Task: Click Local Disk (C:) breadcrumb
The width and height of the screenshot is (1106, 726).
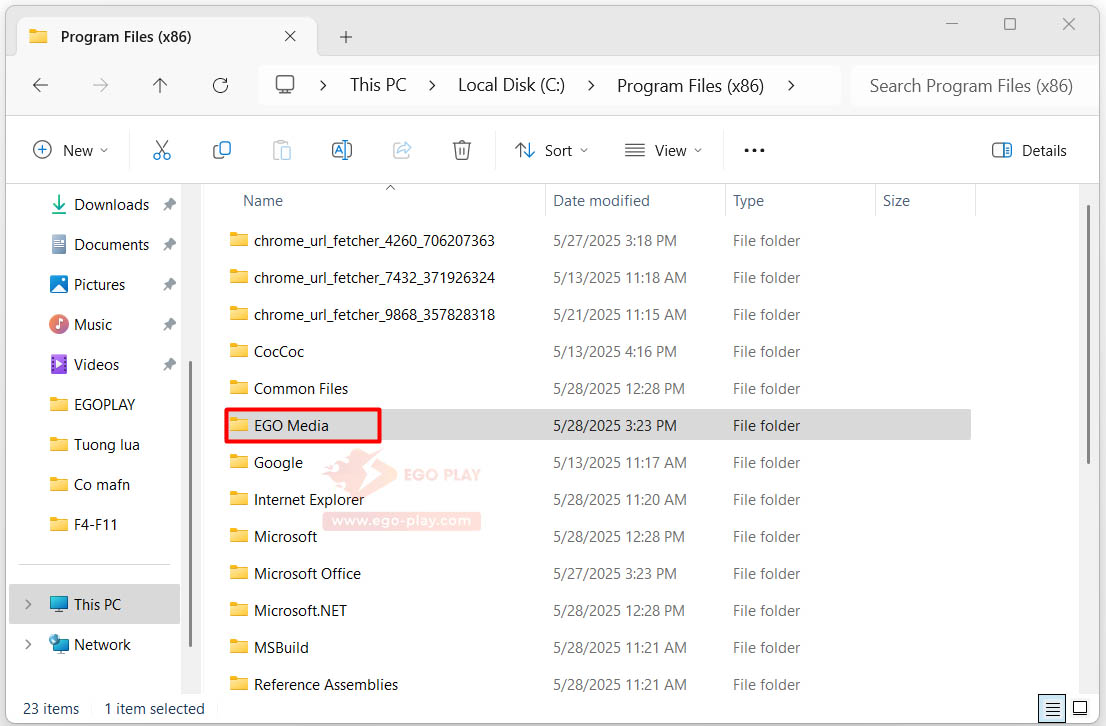Action: (x=511, y=85)
